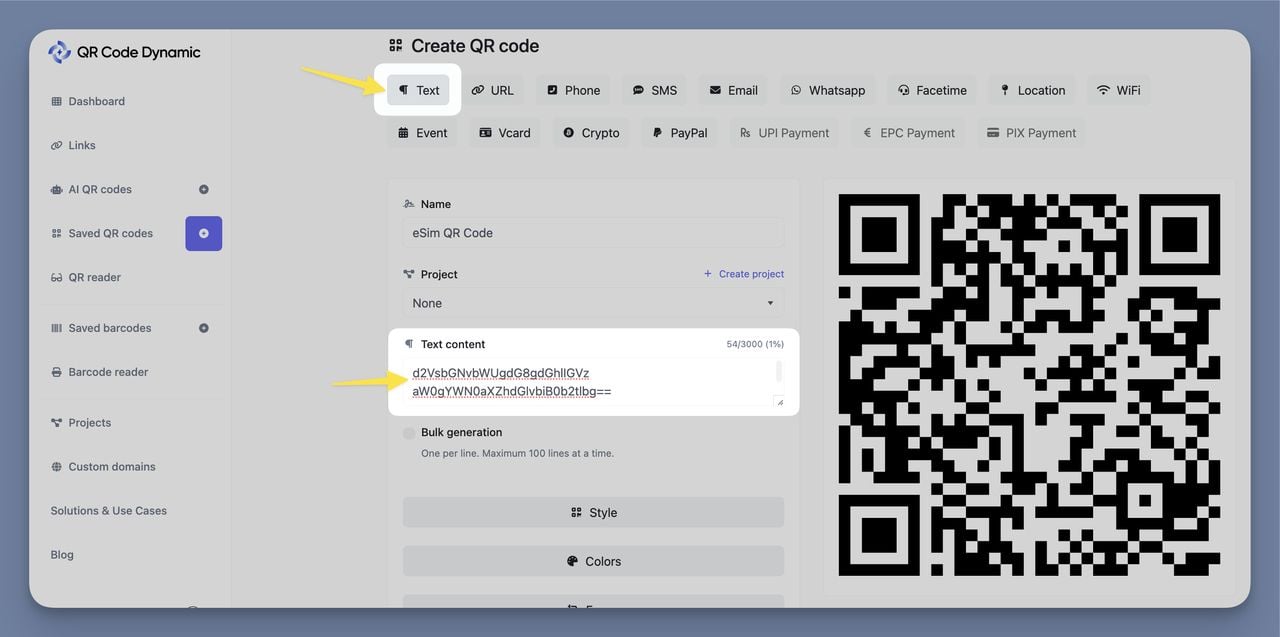Add new AI QR code plus icon
This screenshot has width=1280, height=637.
click(204, 189)
